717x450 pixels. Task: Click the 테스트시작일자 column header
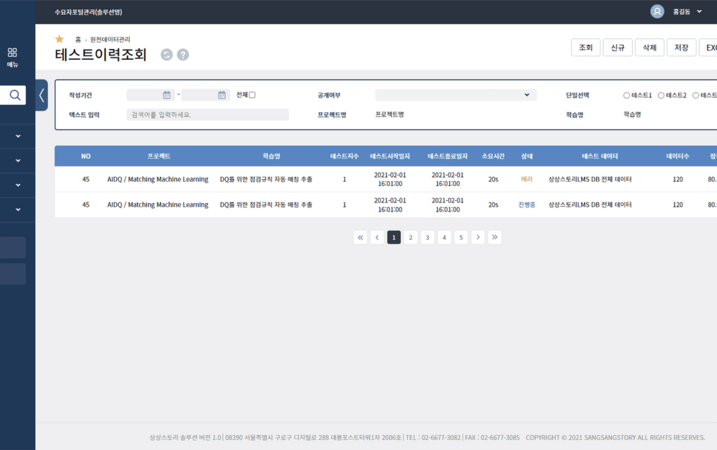point(390,156)
